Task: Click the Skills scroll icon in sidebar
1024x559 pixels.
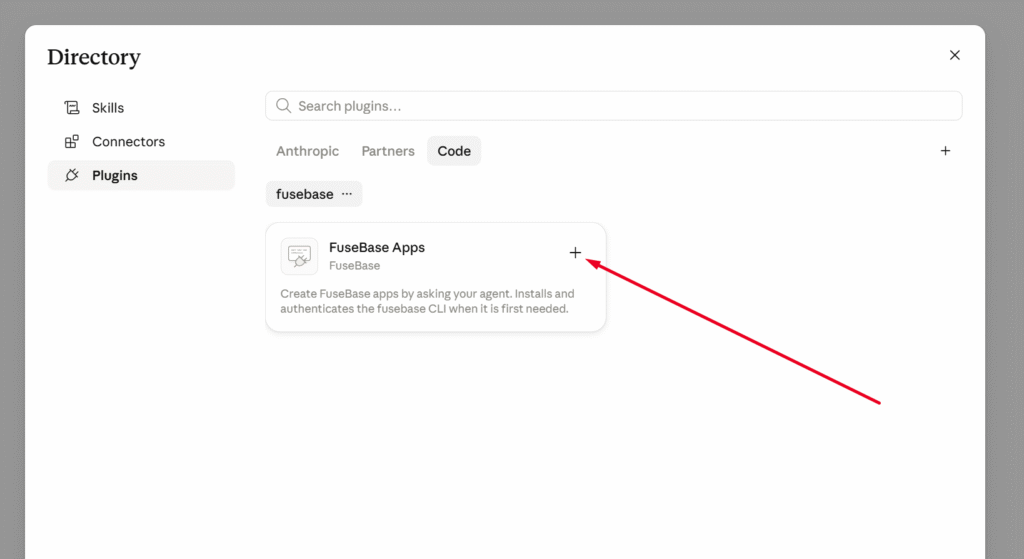Action: pyautogui.click(x=72, y=108)
